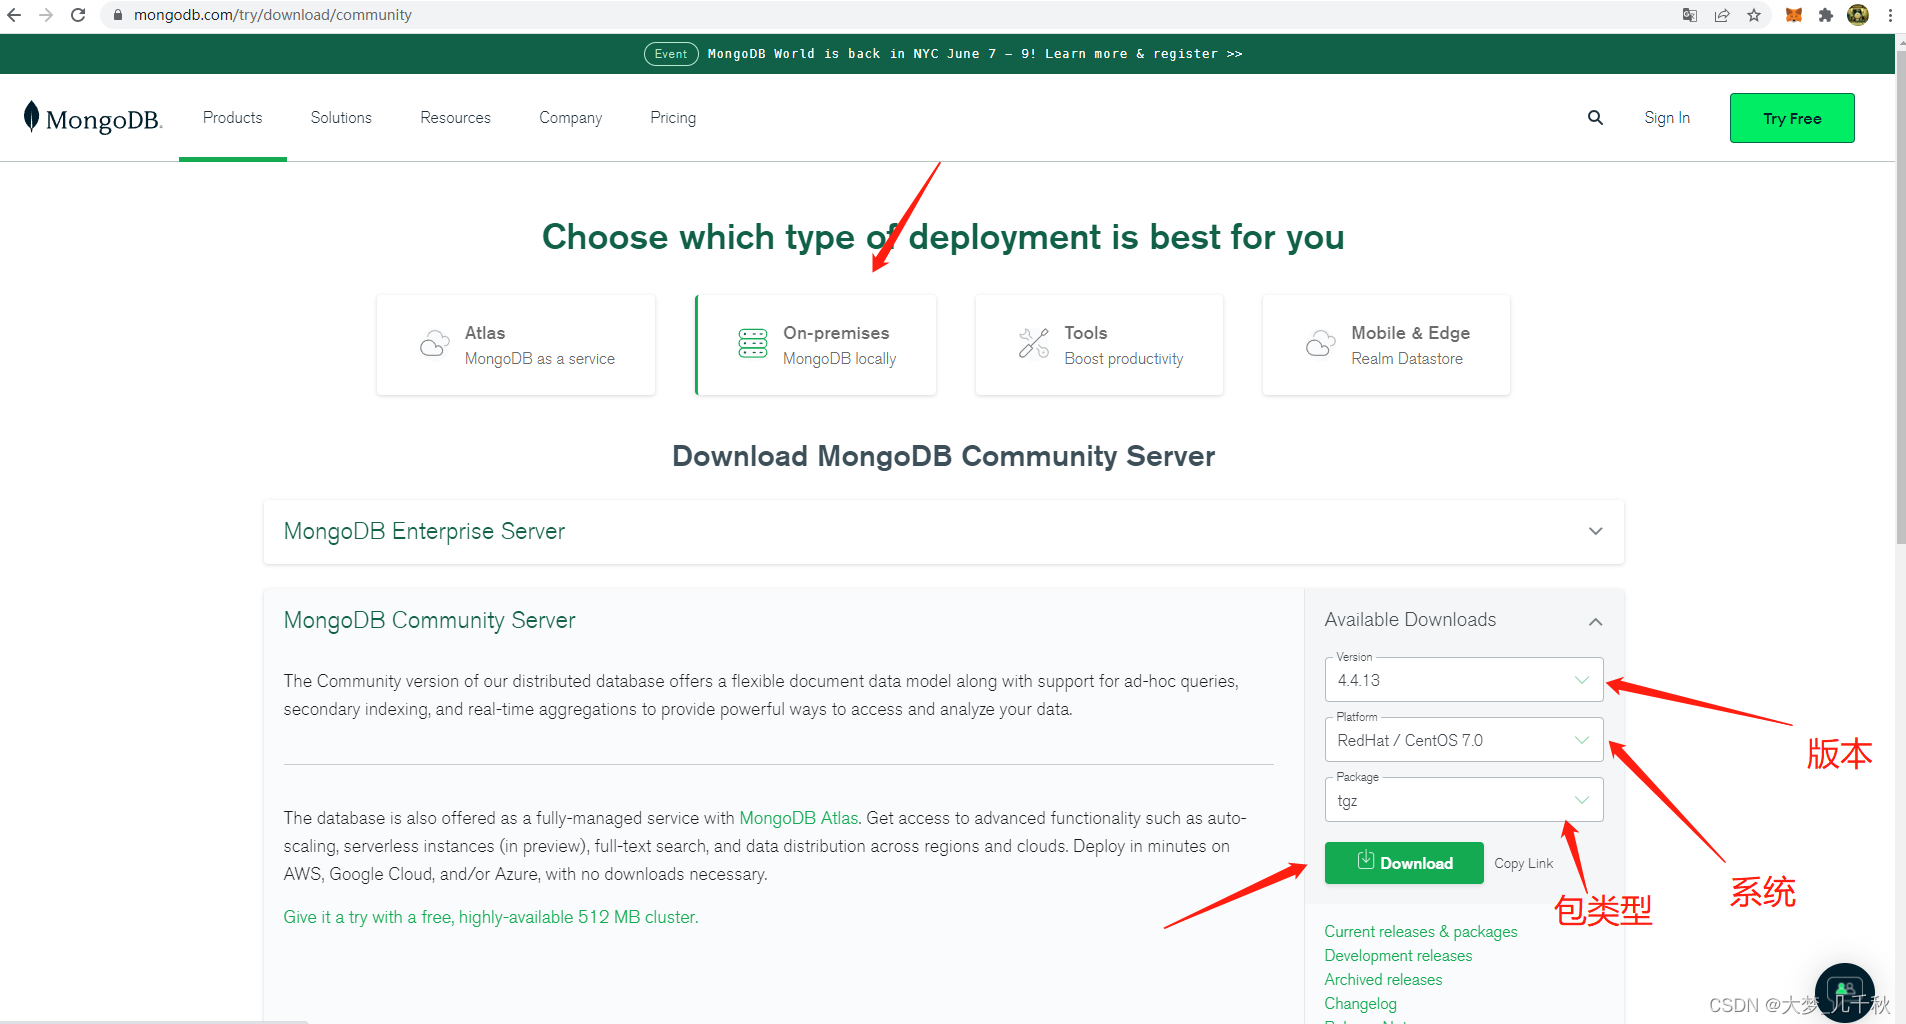Click the vertical page scrollbar
Image resolution: width=1906 pixels, height=1024 pixels.
1900,300
